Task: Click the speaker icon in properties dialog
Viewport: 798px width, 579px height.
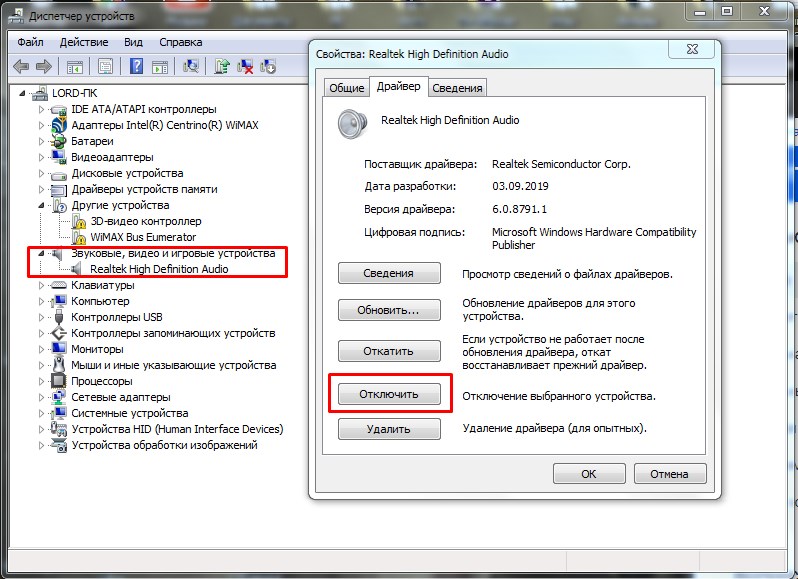Action: click(352, 124)
